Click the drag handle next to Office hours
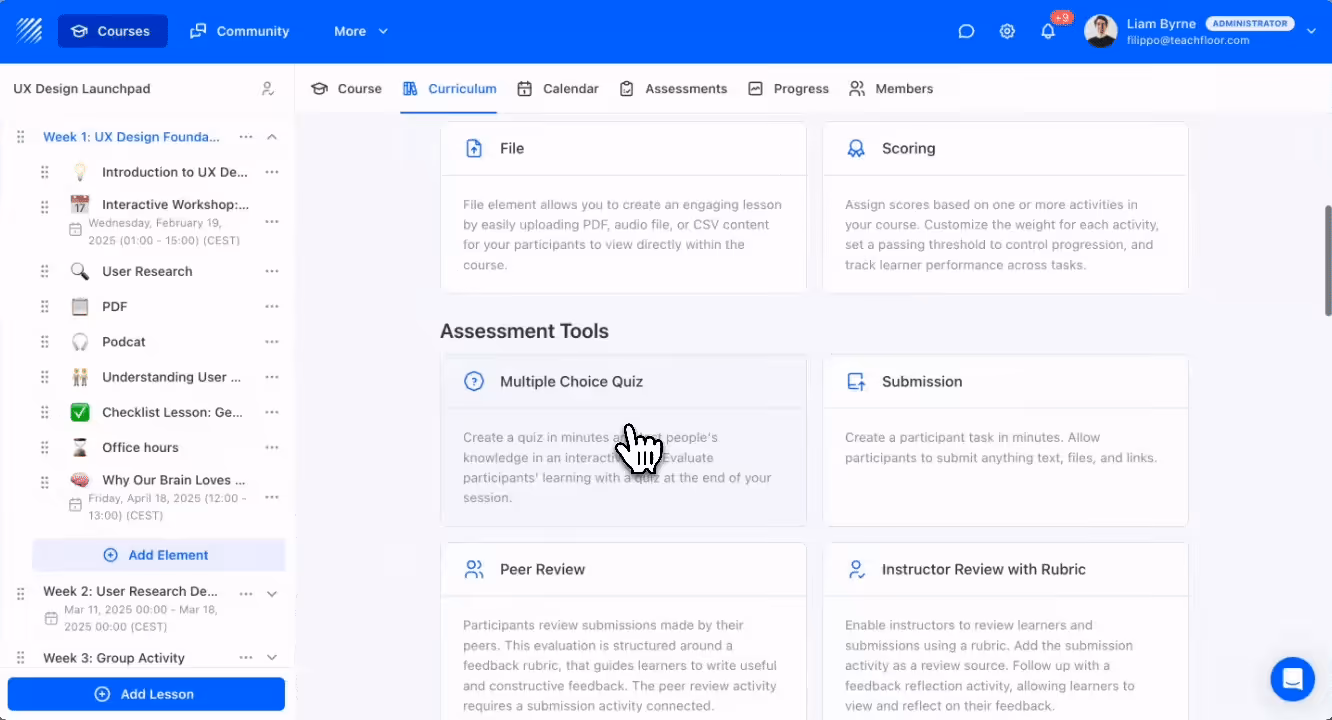Viewport: 1332px width, 720px height. 44,448
